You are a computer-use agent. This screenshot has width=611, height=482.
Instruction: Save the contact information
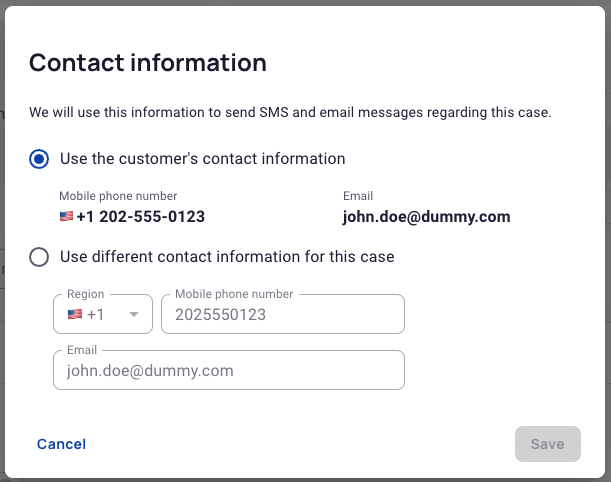pos(547,444)
